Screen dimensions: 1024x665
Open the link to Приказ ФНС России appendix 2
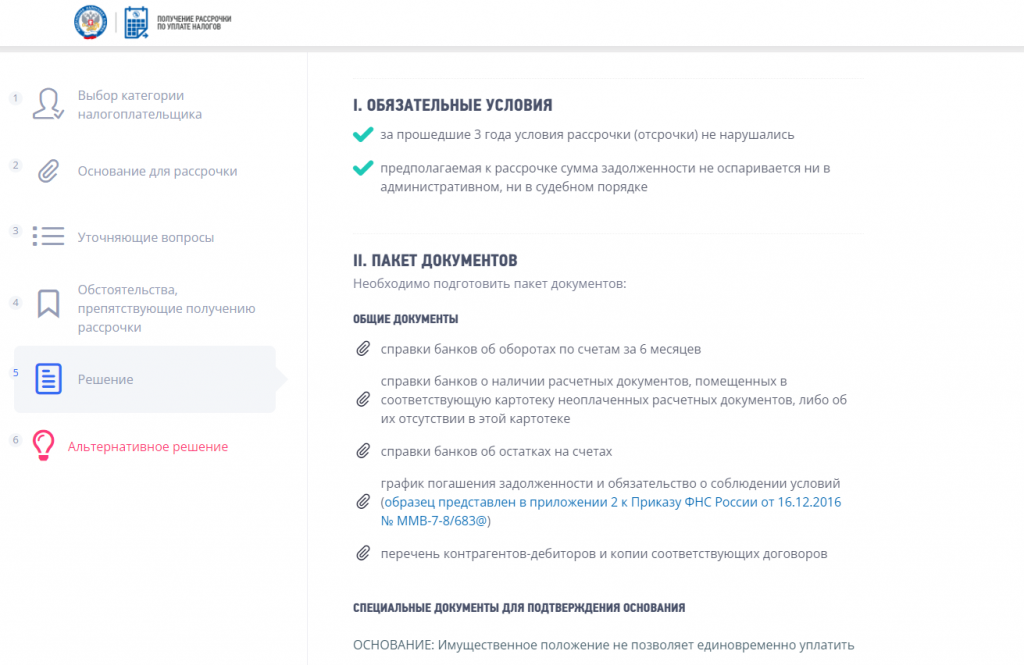tap(611, 502)
